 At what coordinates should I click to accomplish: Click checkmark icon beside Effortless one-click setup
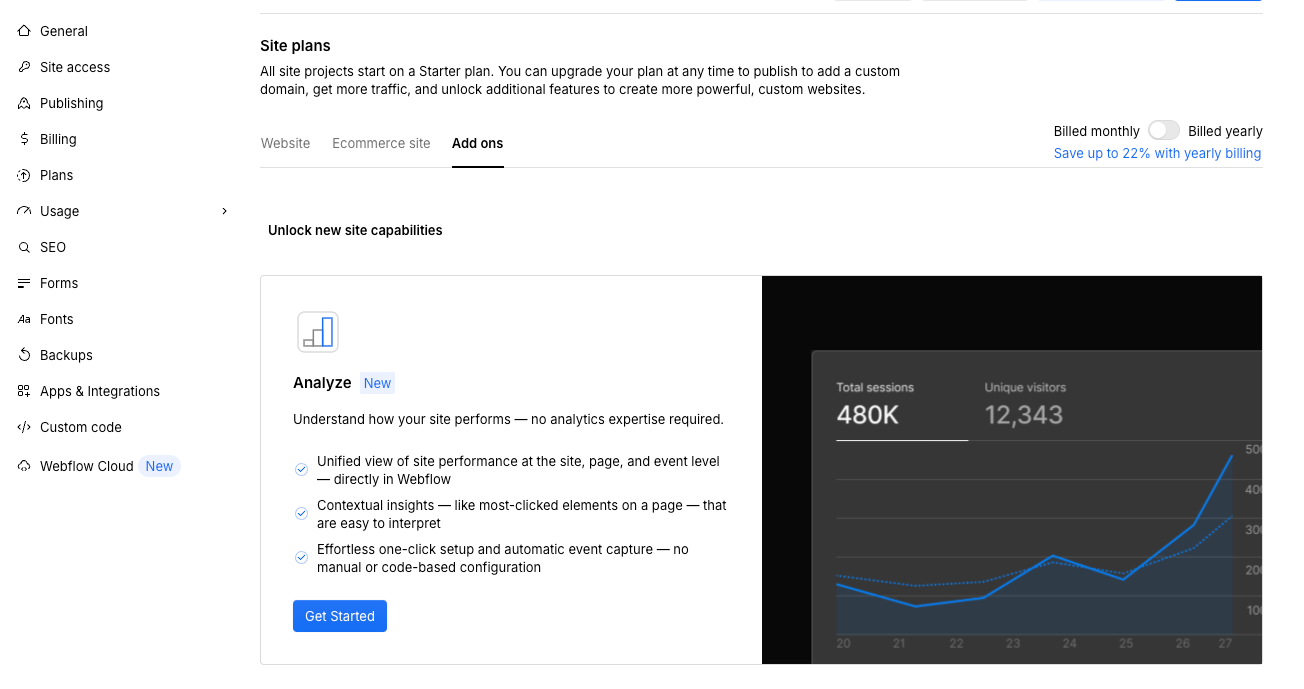(301, 557)
